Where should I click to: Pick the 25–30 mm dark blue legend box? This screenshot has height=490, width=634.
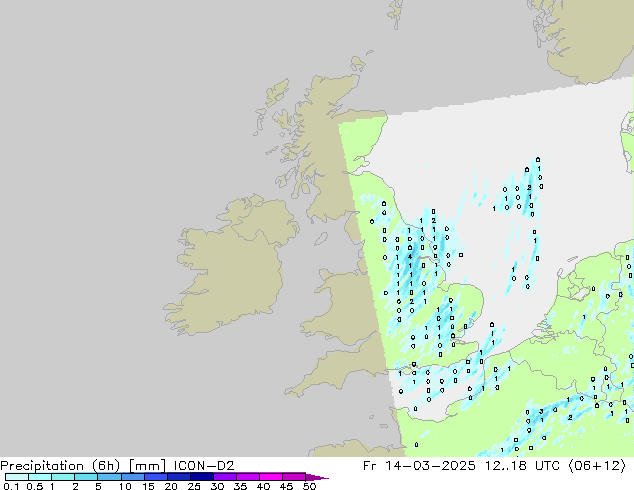(202, 477)
